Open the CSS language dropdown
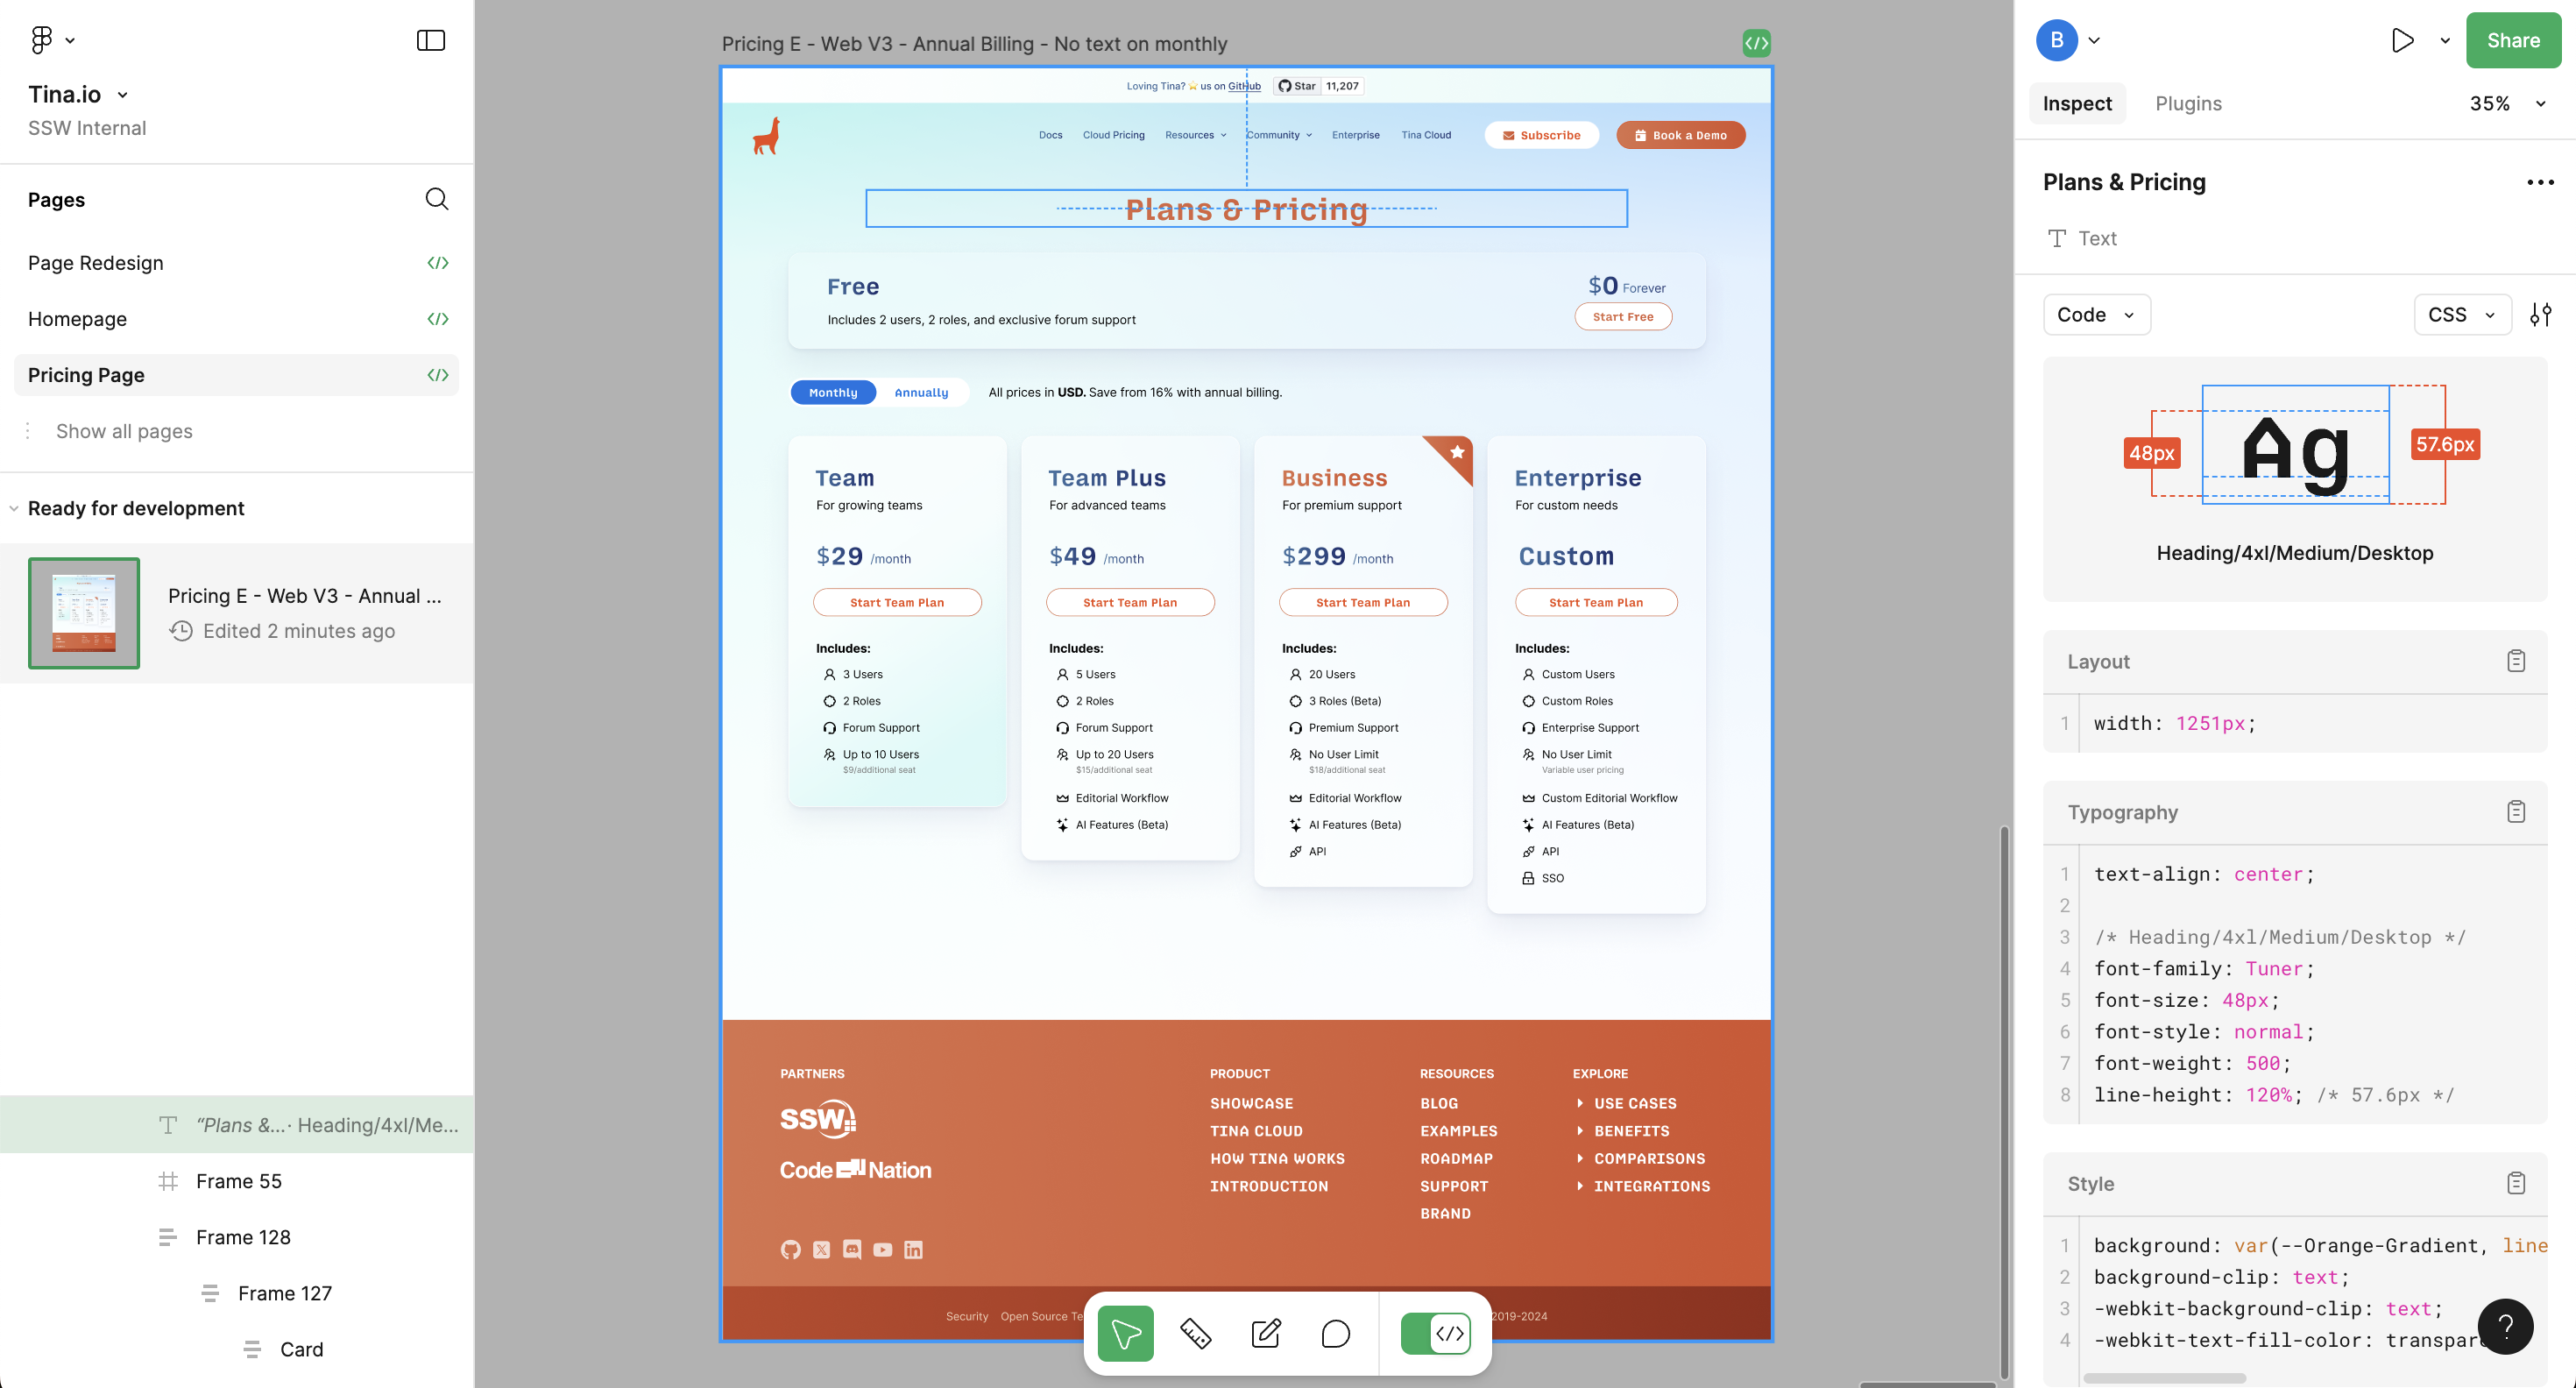This screenshot has height=1388, width=2576. click(x=2461, y=315)
